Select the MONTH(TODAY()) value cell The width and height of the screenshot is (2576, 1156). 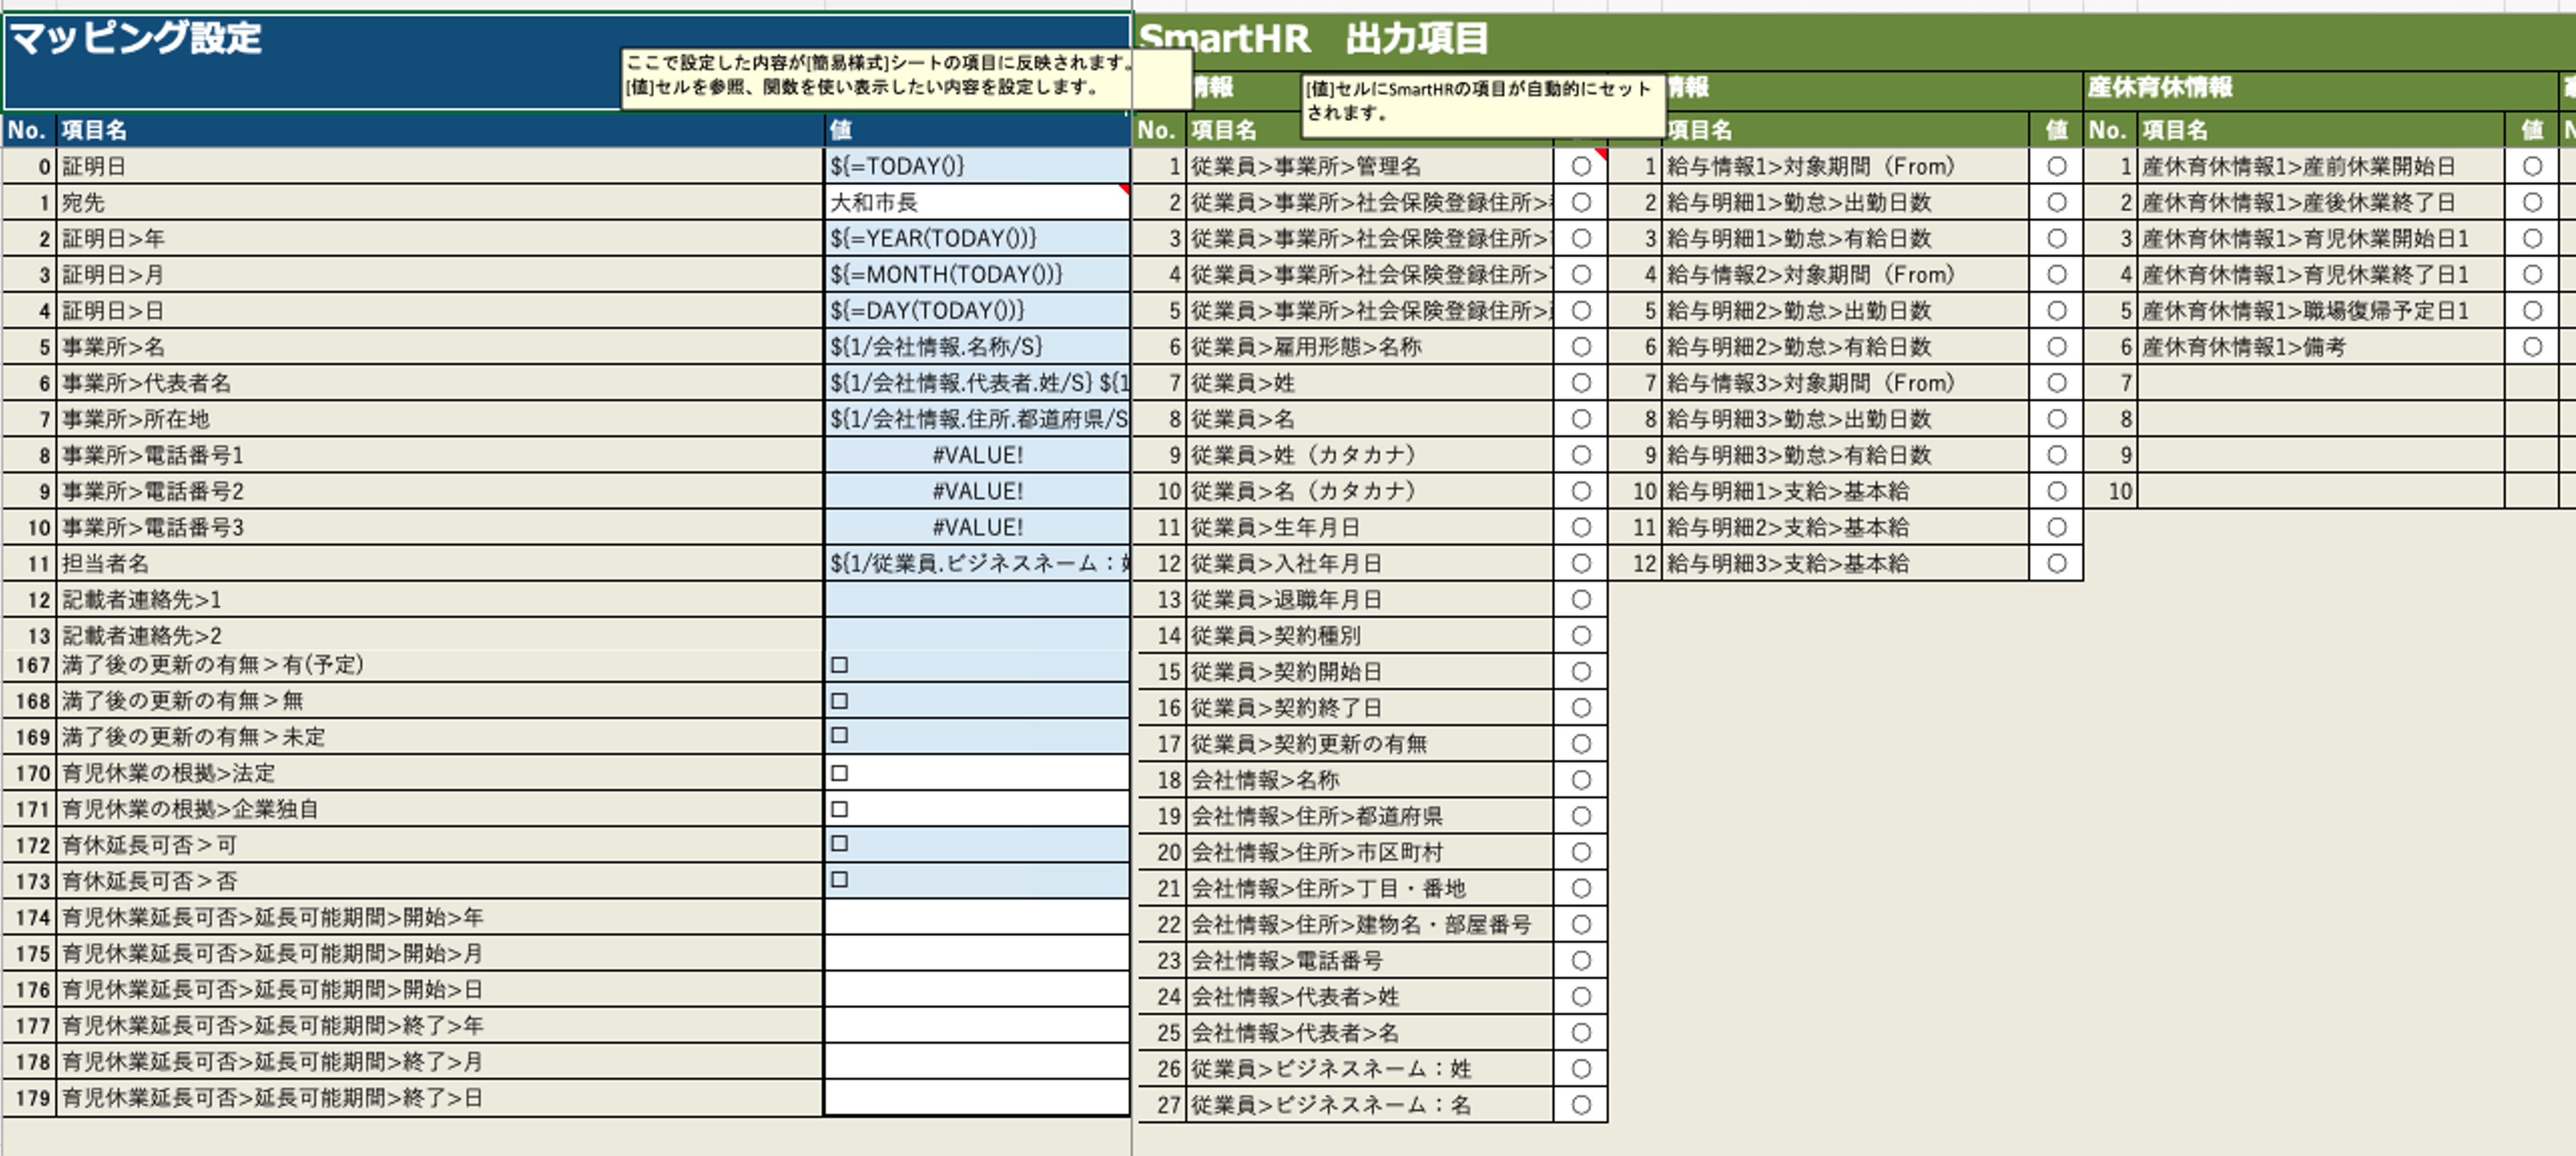976,274
